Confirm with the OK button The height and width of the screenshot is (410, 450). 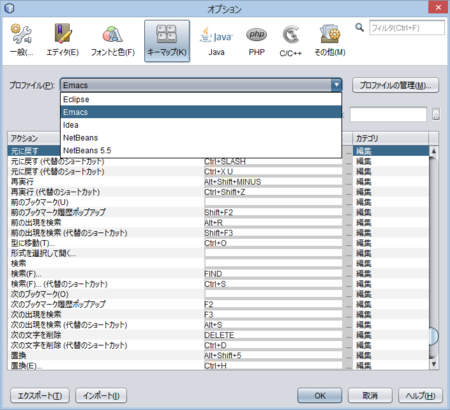point(320,396)
